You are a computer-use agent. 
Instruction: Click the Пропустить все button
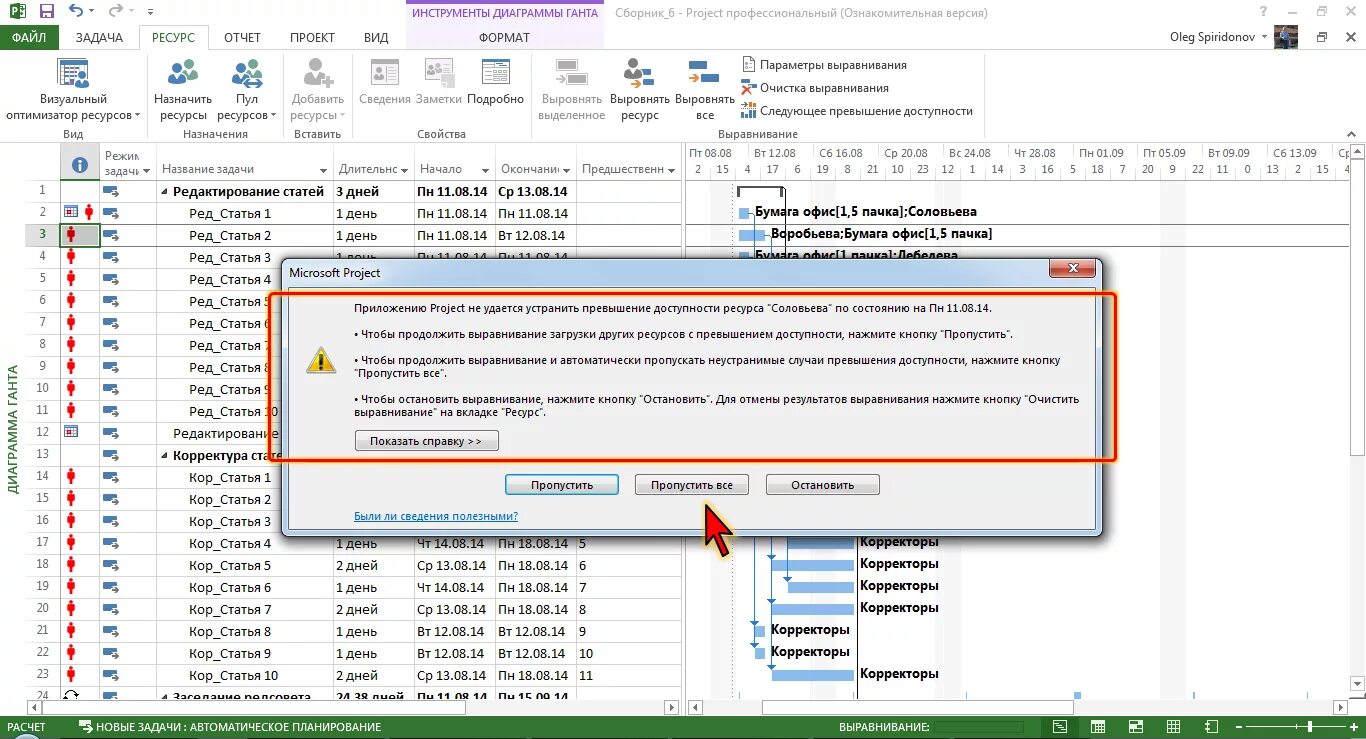point(692,485)
